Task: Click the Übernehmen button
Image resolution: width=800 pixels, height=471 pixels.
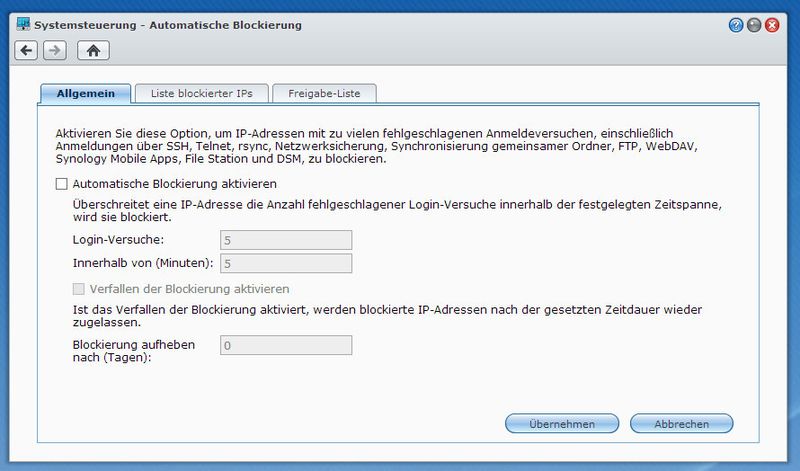Action: (562, 424)
